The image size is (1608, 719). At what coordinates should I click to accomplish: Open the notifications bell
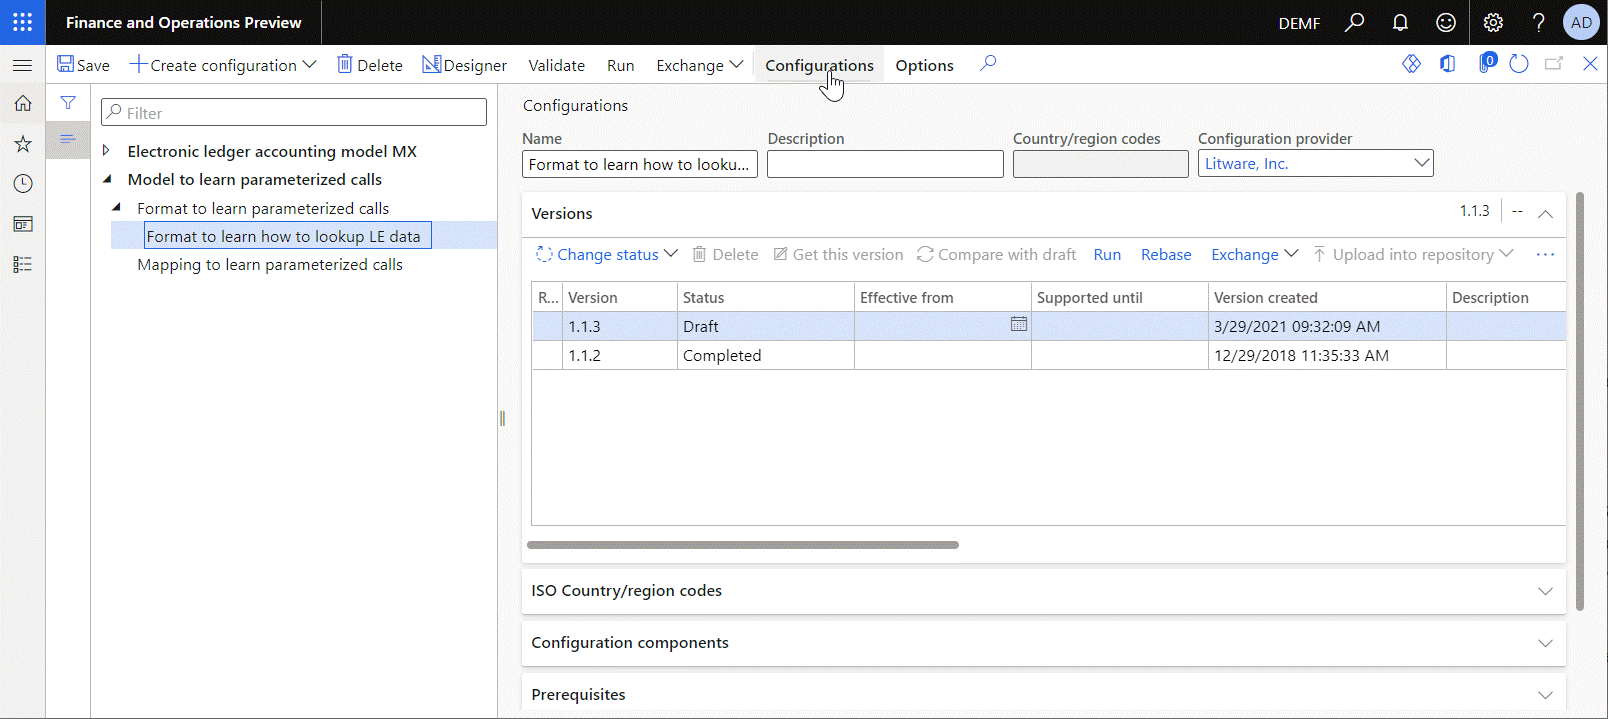tap(1400, 22)
